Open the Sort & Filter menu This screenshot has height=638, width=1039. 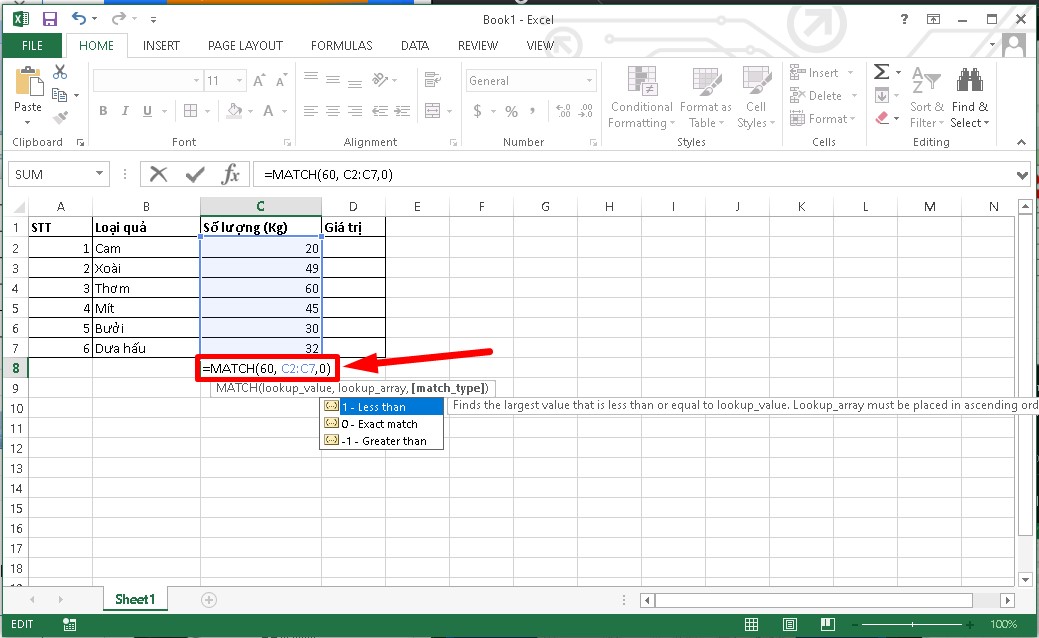[926, 97]
